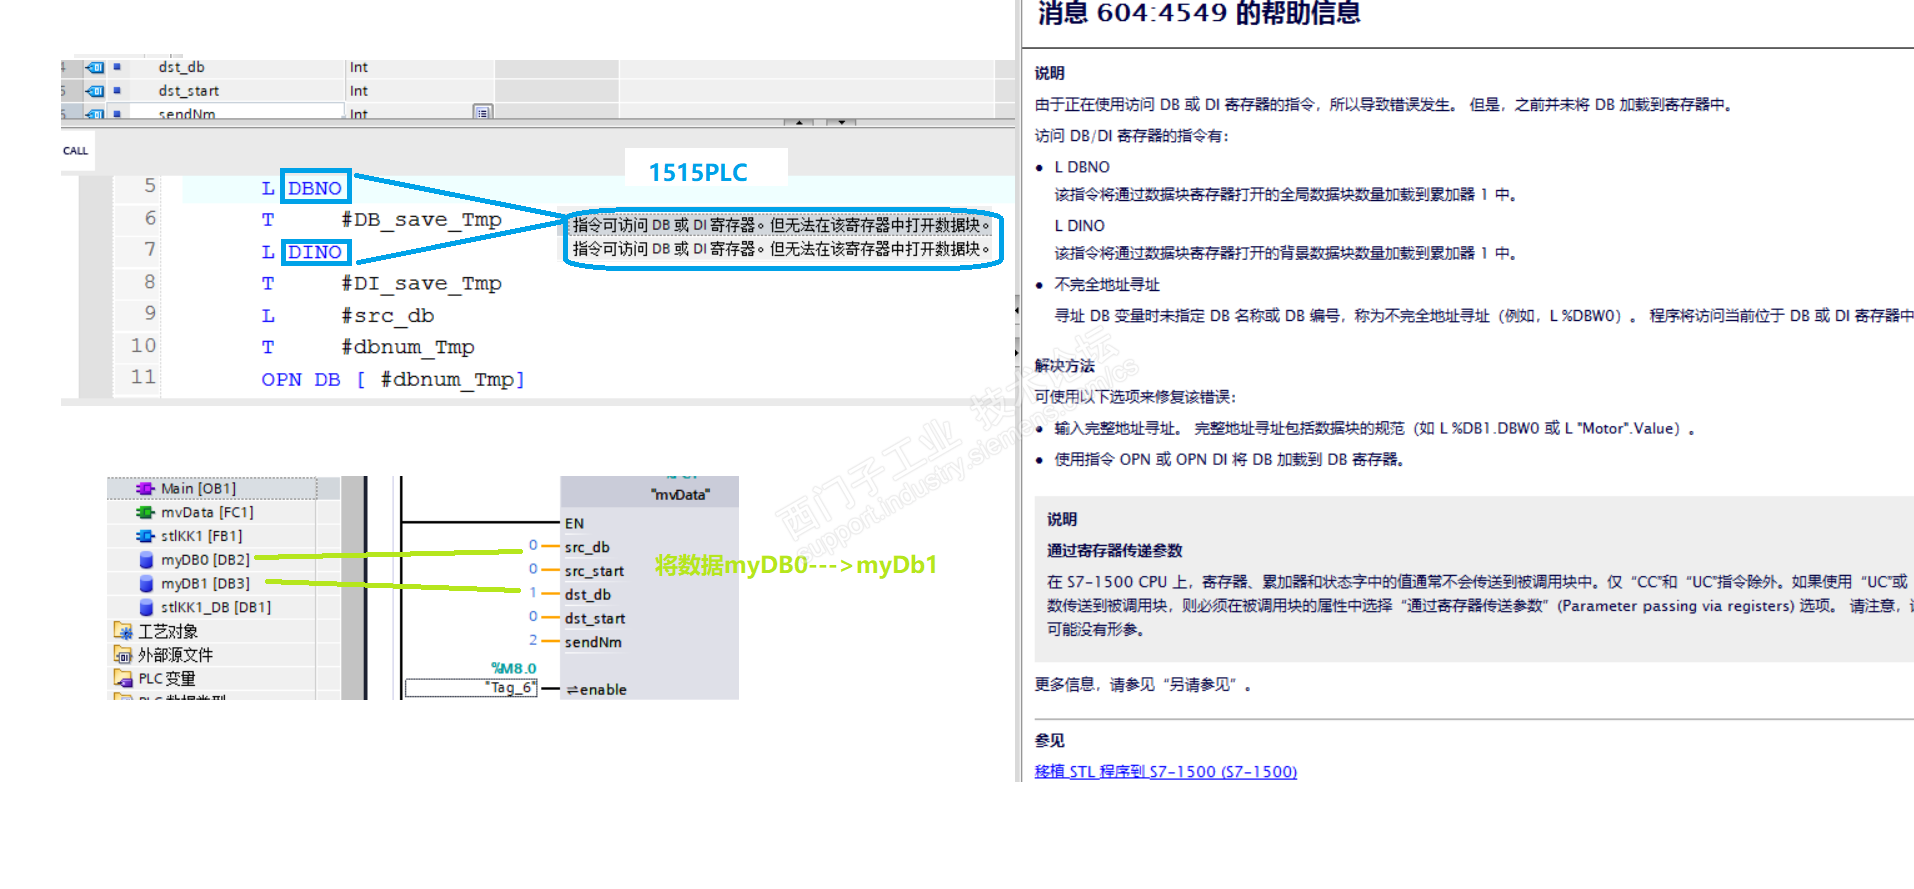Screen dimensions: 1914x889
Task: Click the "mvData" block call title
Action: coord(680,495)
